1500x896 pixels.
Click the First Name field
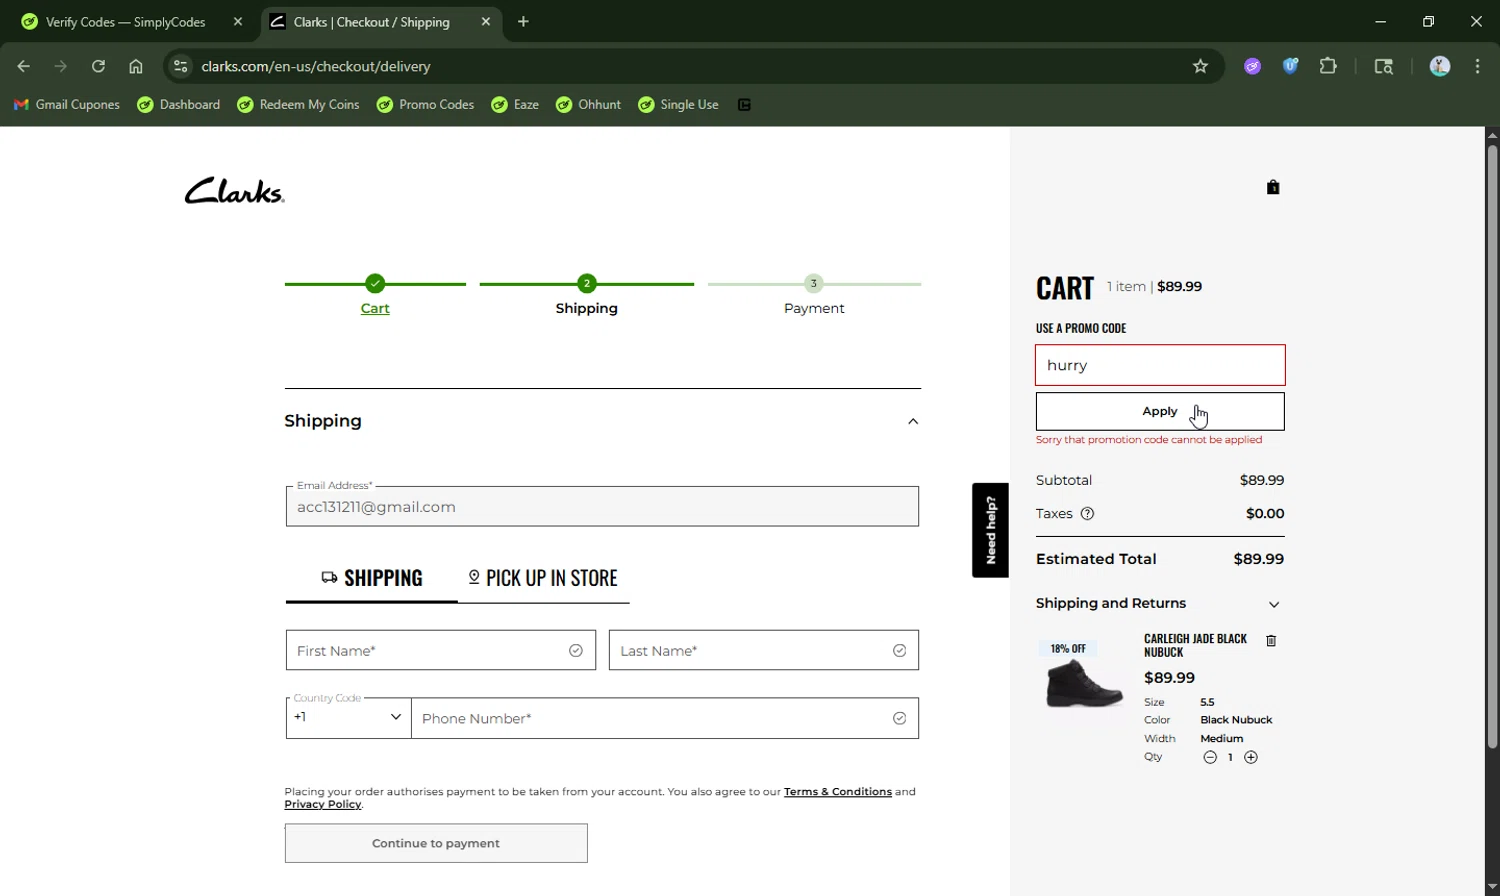pyautogui.click(x=441, y=650)
